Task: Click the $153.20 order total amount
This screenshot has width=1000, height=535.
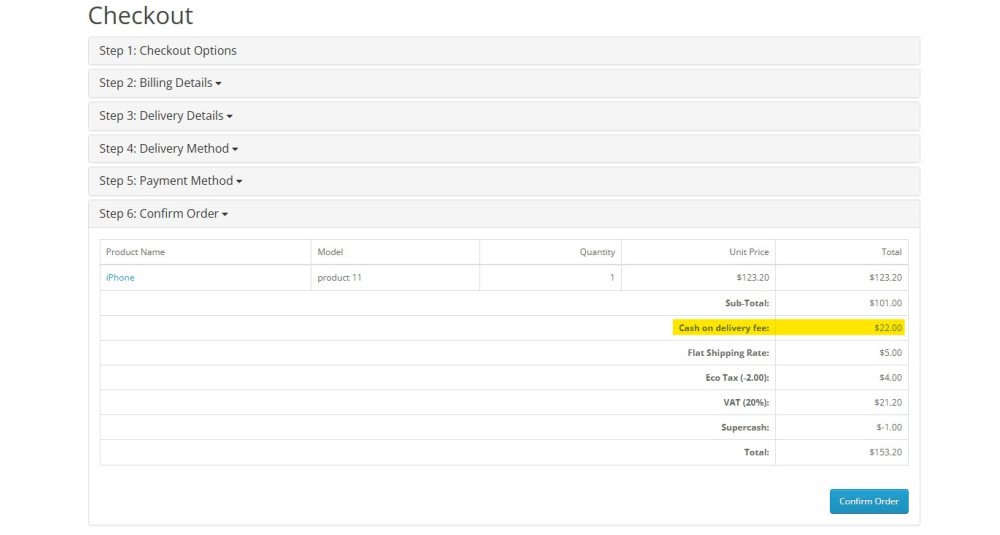Action: [x=885, y=452]
